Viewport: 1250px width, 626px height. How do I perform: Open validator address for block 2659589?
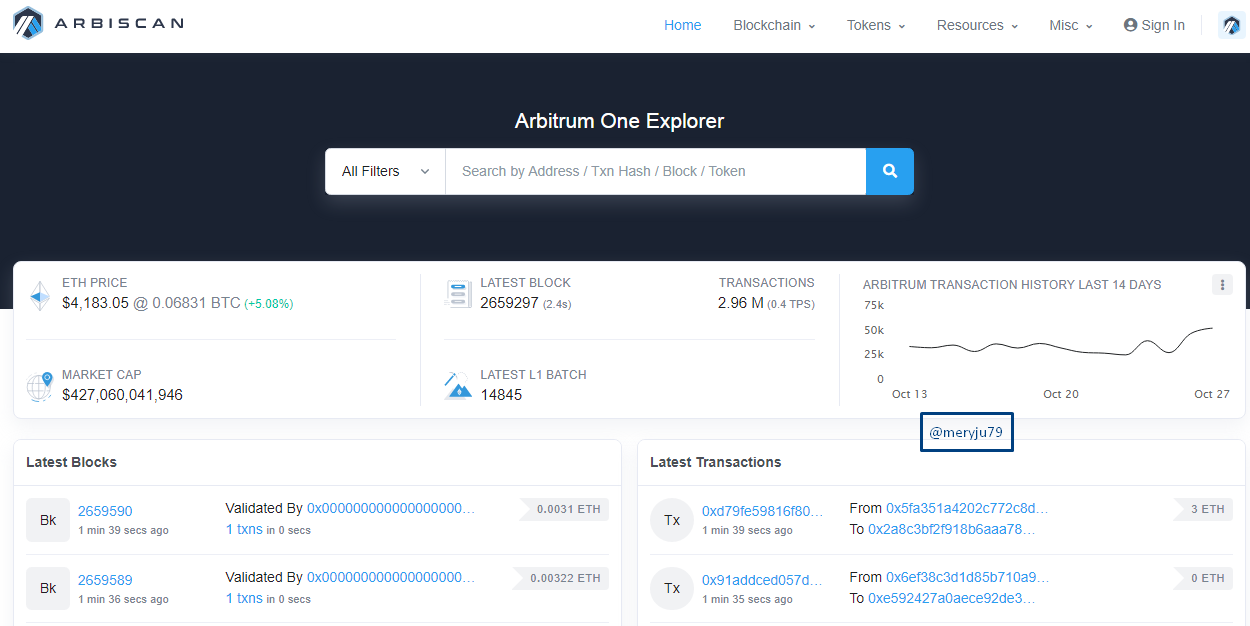[x=391, y=577]
